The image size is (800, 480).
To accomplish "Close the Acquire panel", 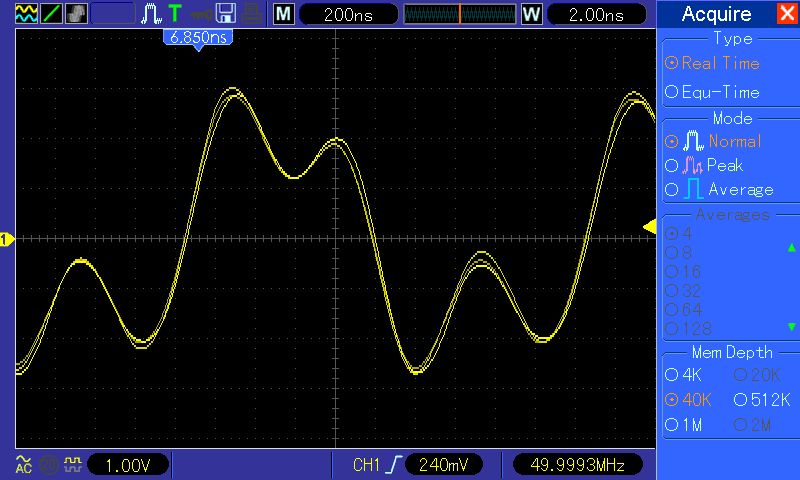I will tap(787, 13).
